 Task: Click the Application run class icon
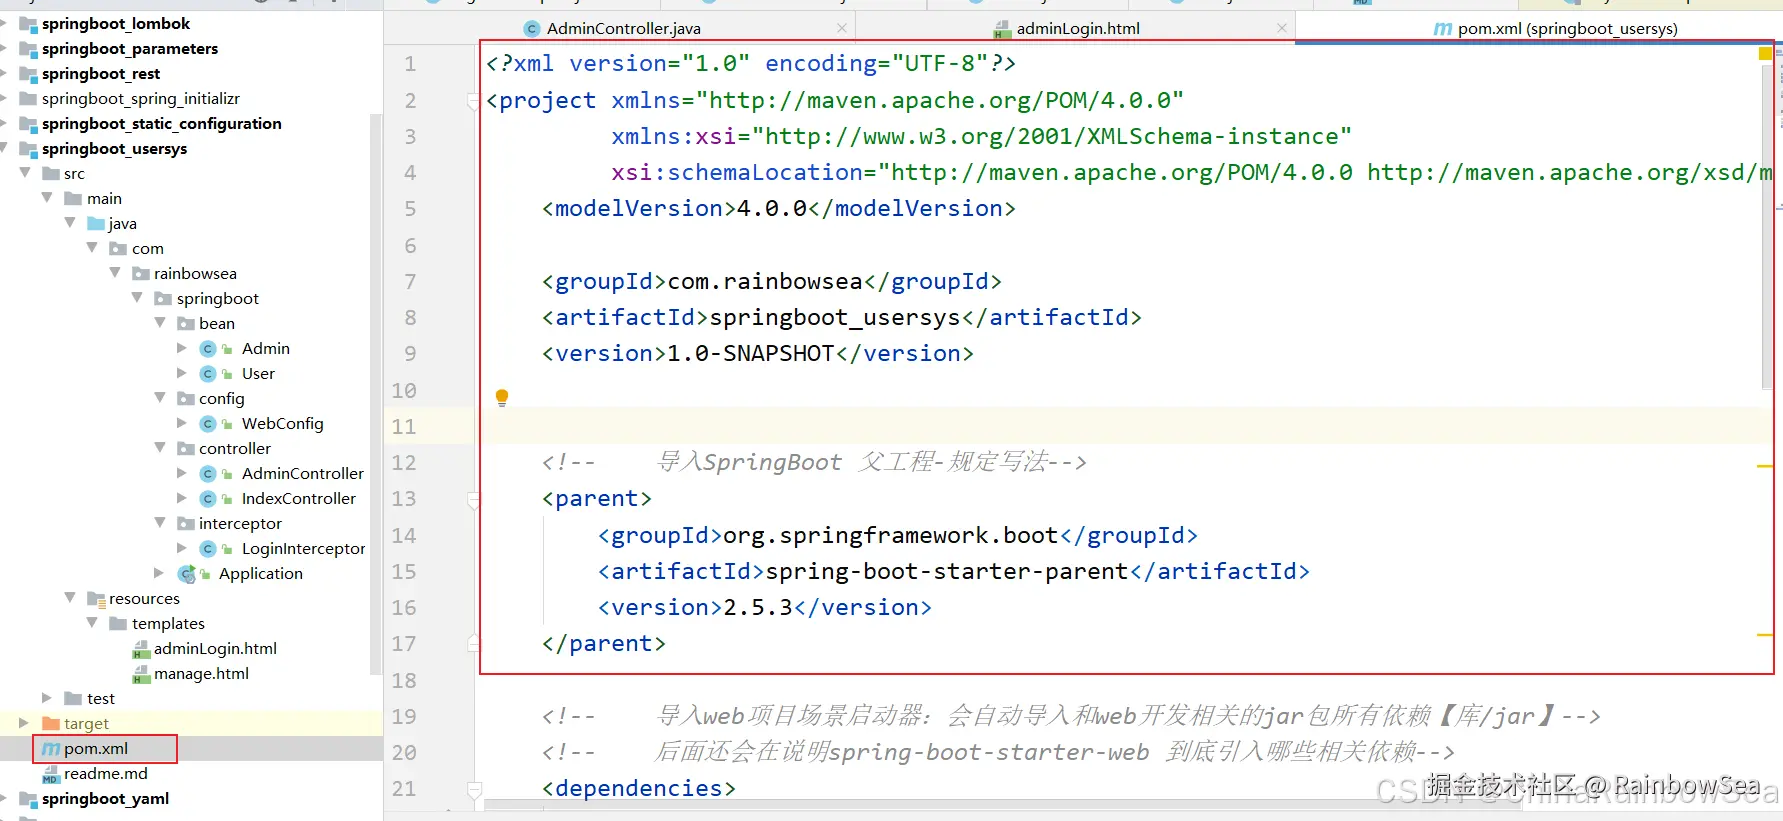coord(186,573)
